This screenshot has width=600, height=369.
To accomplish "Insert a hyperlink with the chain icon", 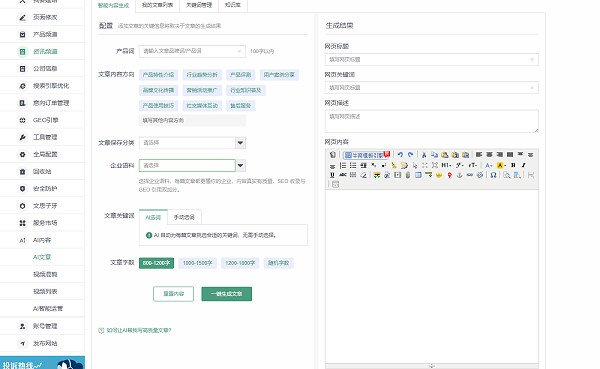I will pos(470,175).
